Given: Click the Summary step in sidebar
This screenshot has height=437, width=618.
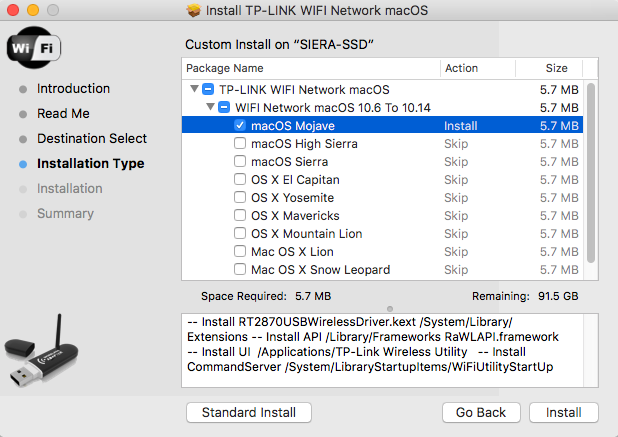Looking at the screenshot, I should [x=65, y=214].
